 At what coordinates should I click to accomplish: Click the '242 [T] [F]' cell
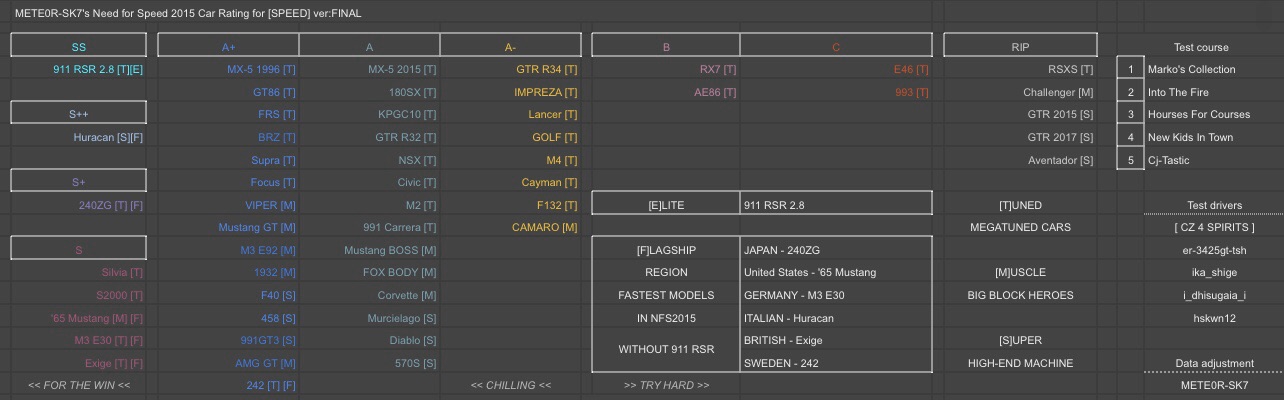pyautogui.click(x=229, y=385)
